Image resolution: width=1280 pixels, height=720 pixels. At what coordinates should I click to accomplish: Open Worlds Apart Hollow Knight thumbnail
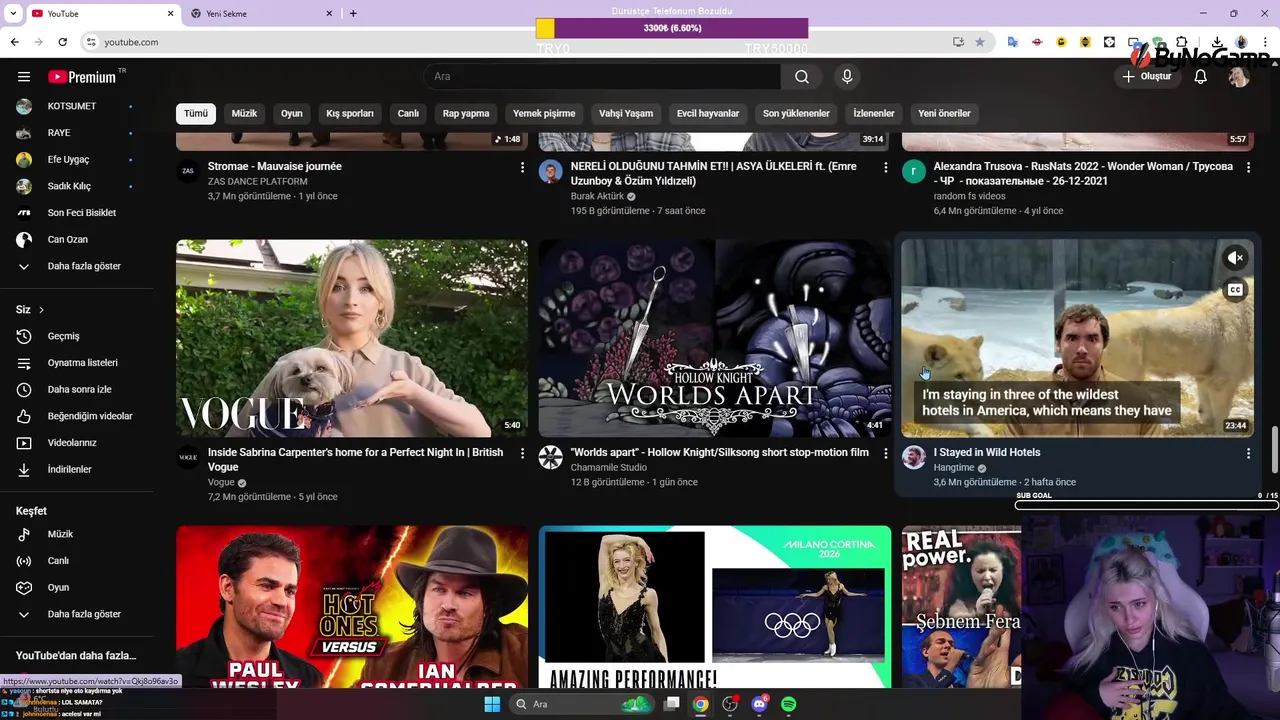point(715,338)
